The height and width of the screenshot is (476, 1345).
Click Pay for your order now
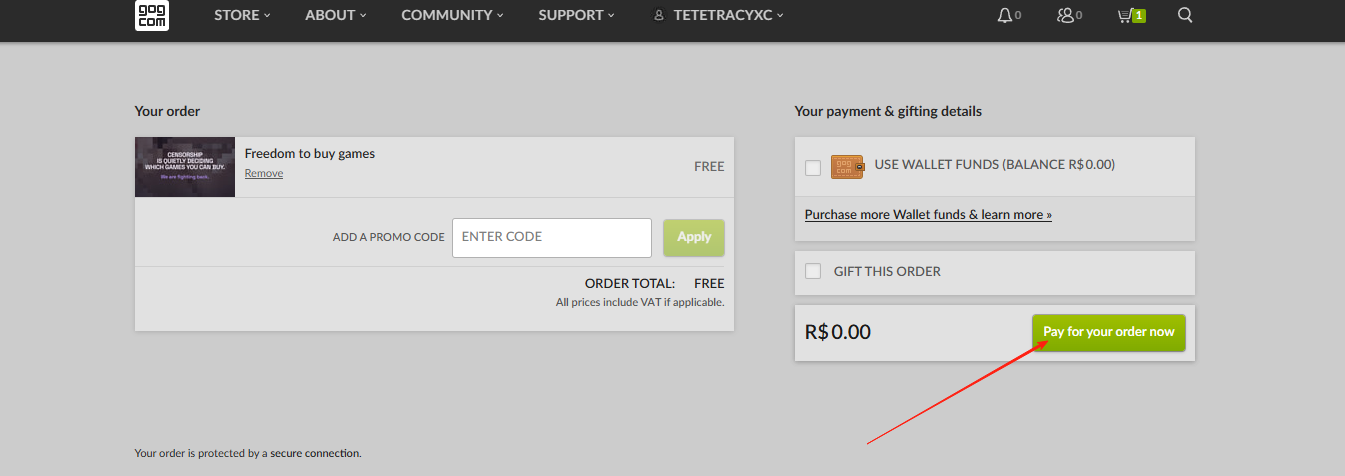point(1108,332)
